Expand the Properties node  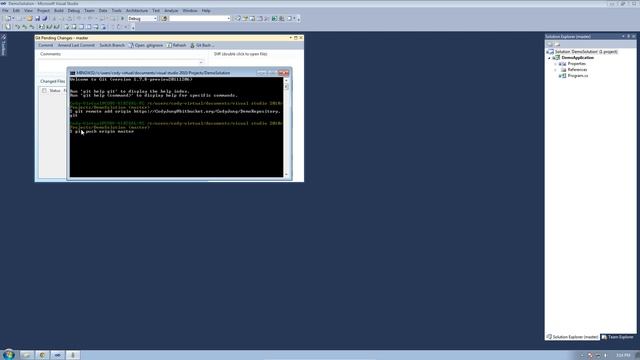pos(556,64)
